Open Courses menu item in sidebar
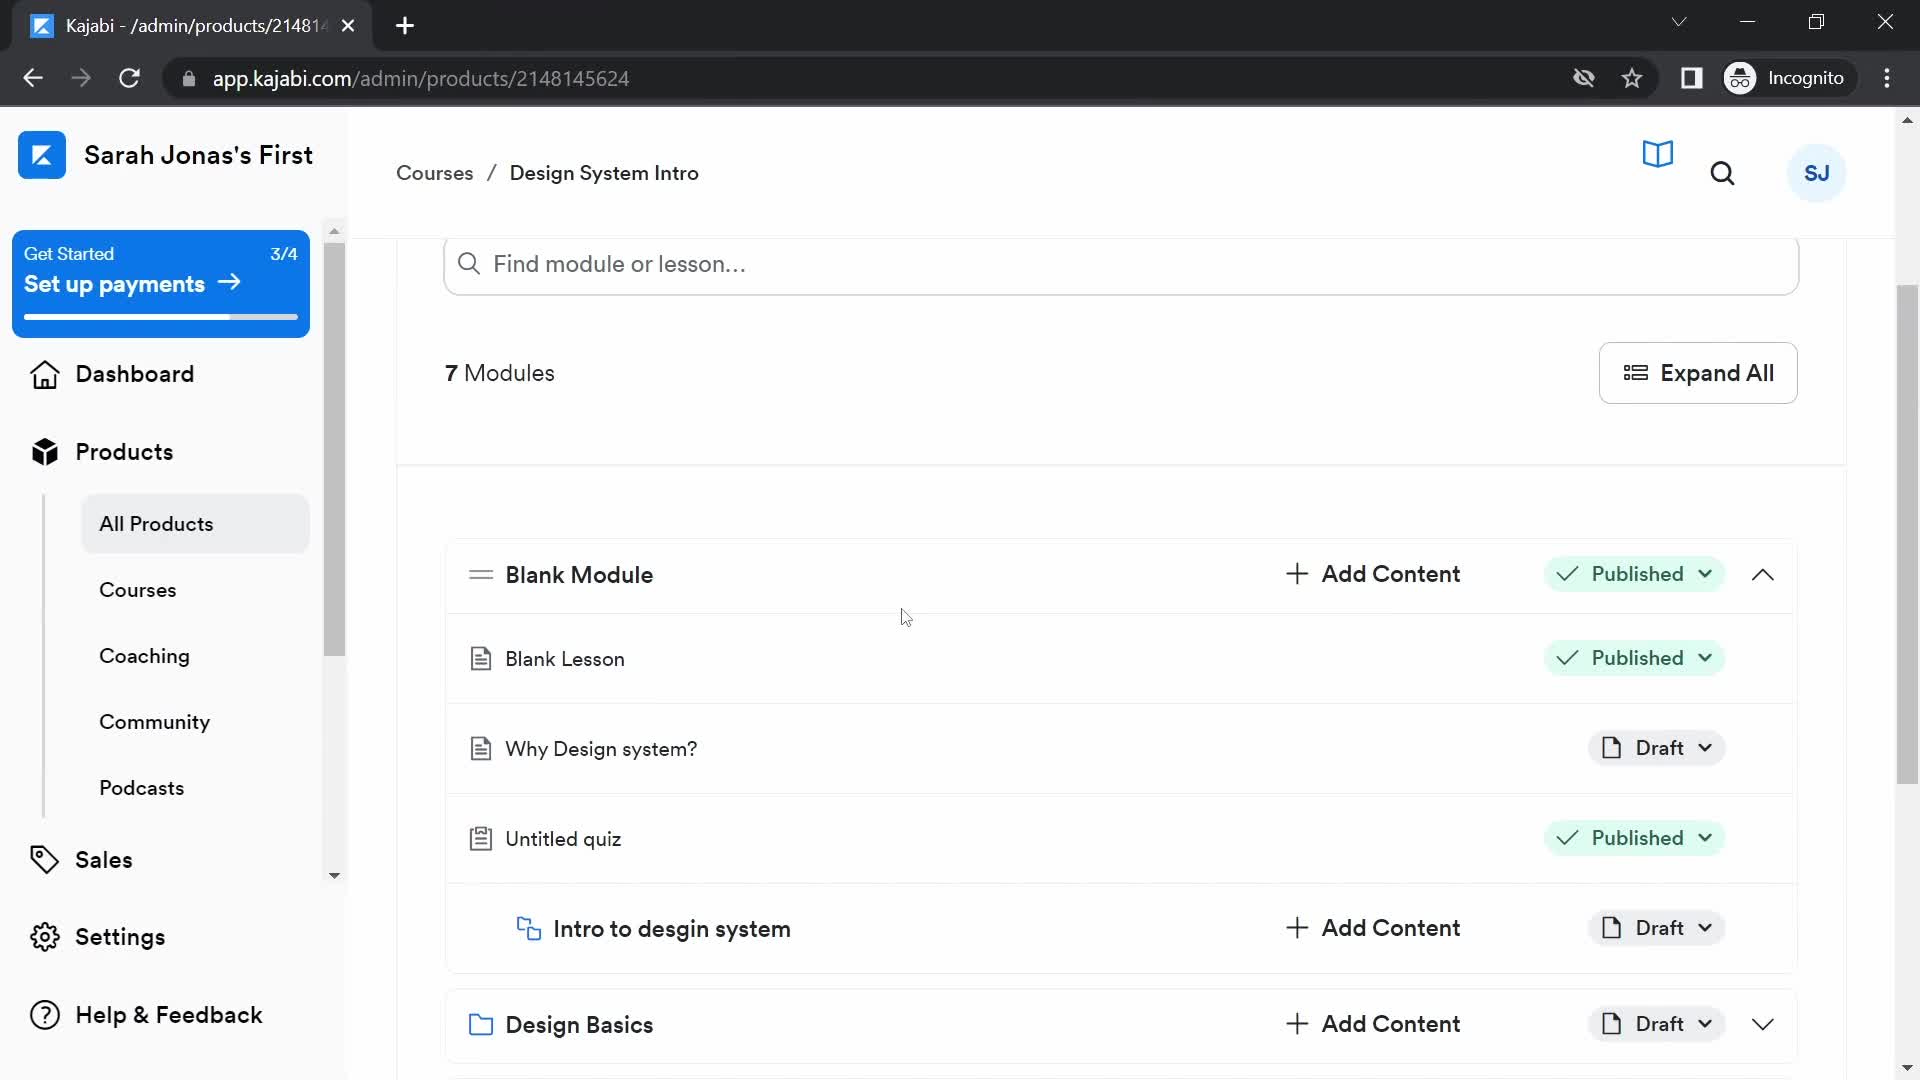 coord(137,588)
